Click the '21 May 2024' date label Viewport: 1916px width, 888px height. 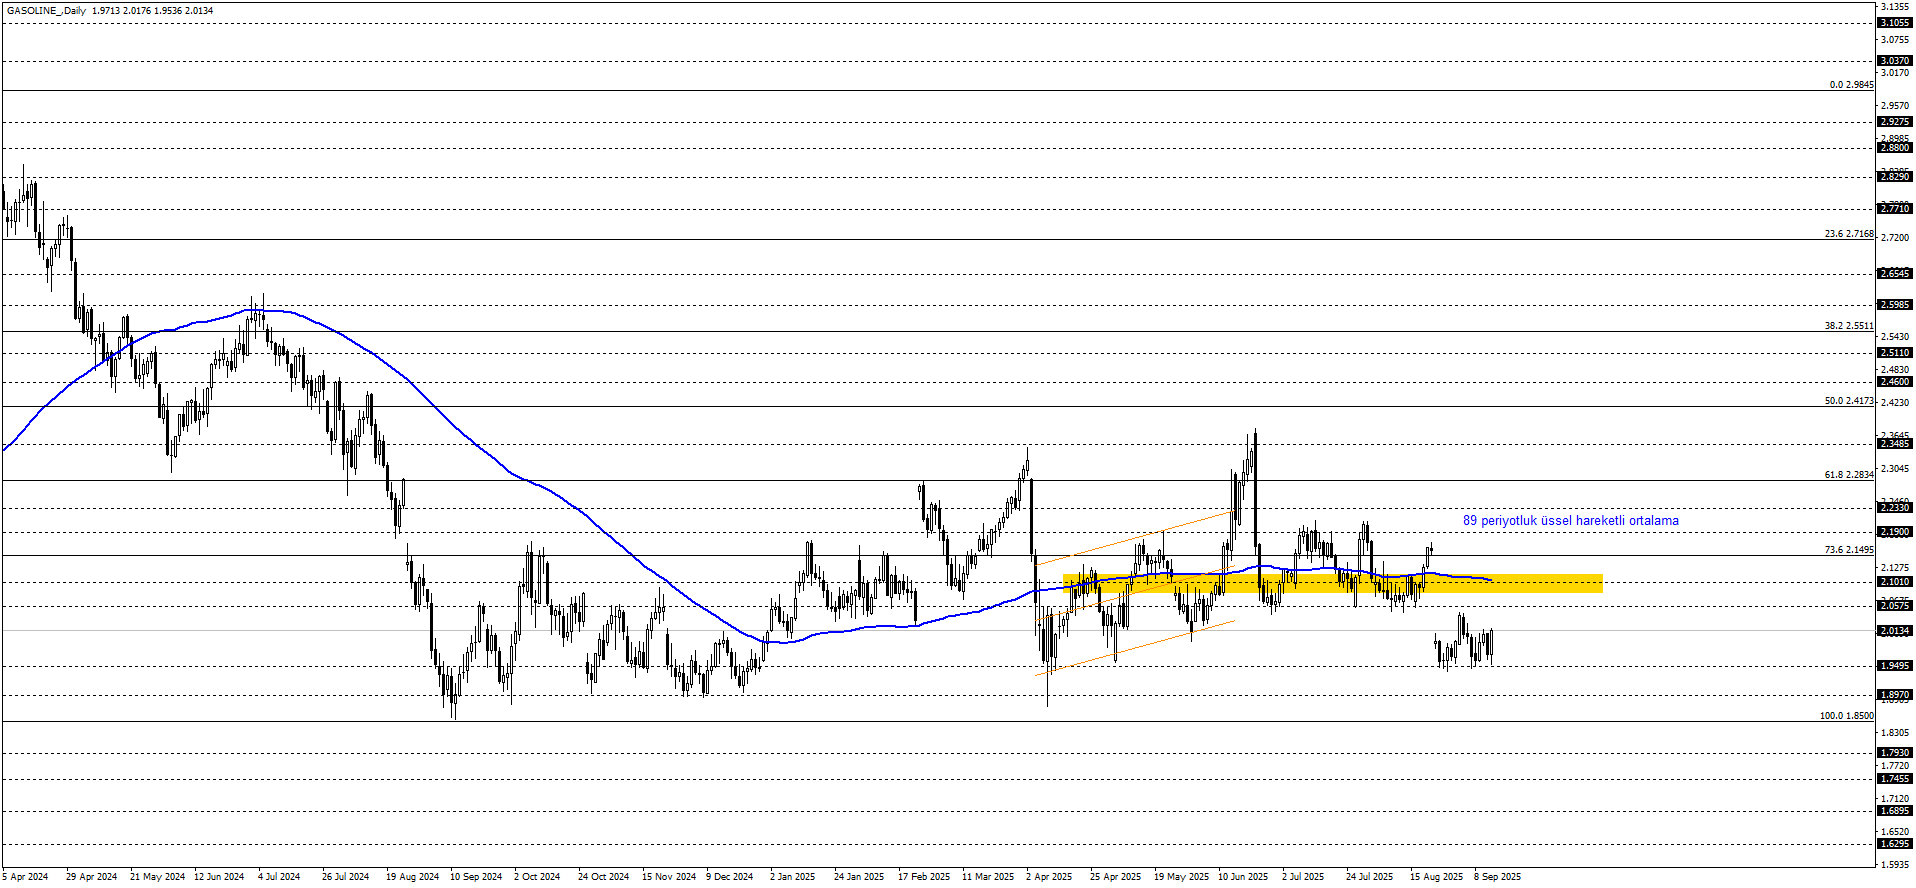(157, 877)
